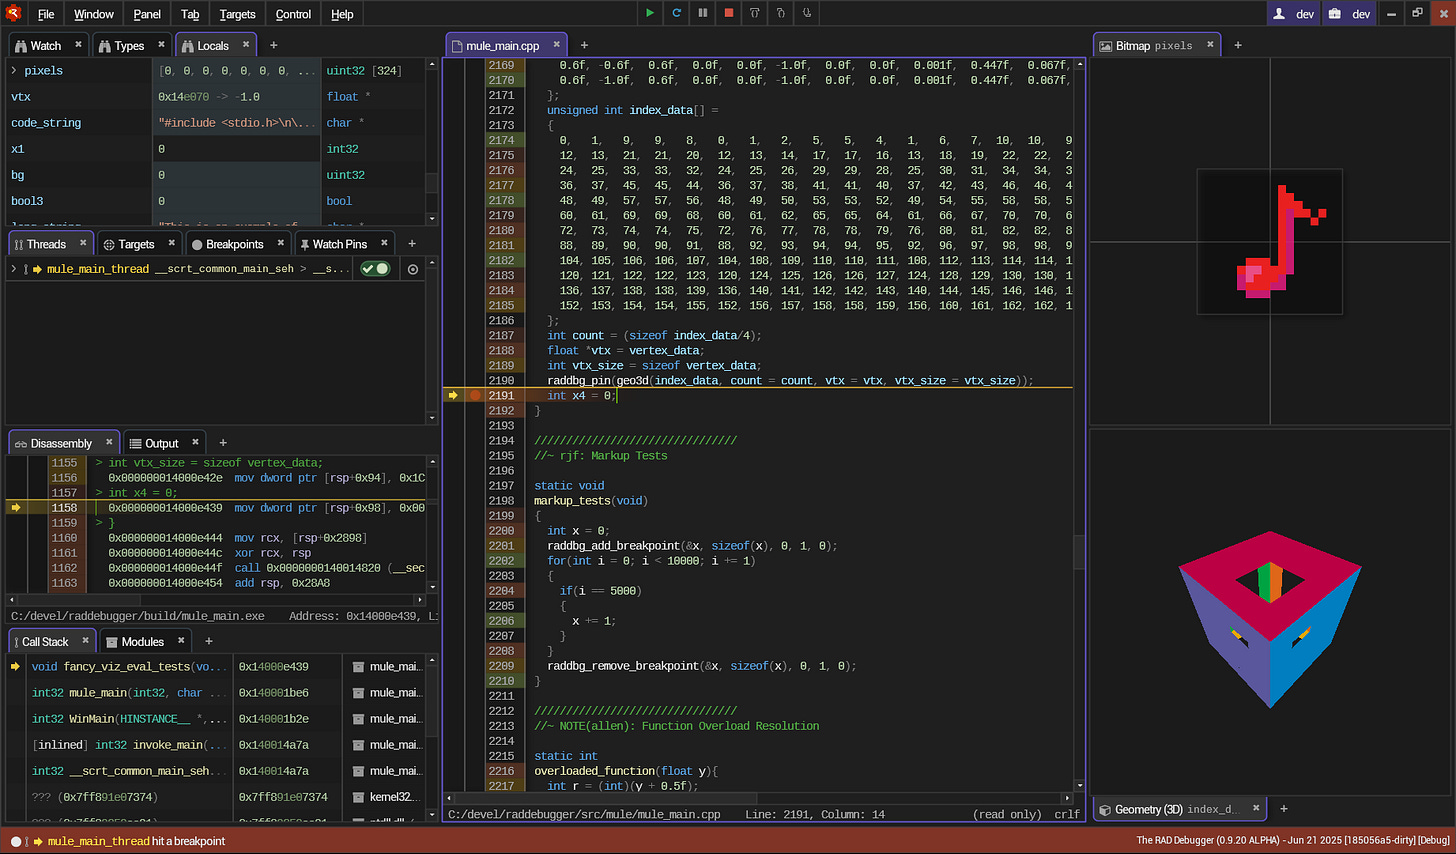1456x854 pixels.
Task: Close the Watch Pins tab
Action: click(384, 243)
